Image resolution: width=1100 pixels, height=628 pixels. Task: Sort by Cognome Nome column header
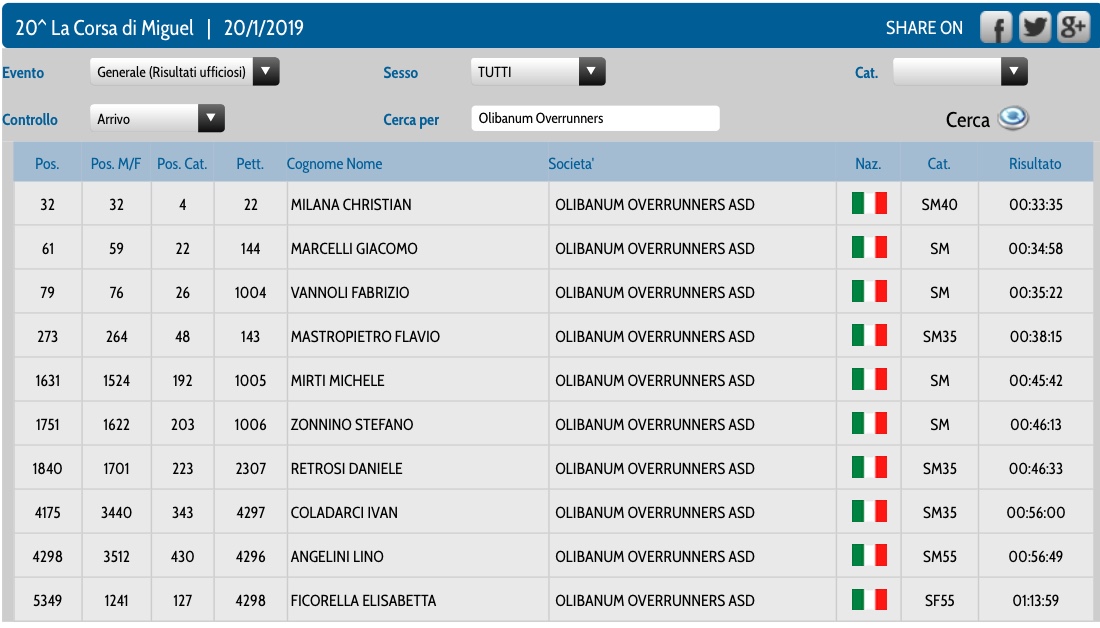pos(335,163)
